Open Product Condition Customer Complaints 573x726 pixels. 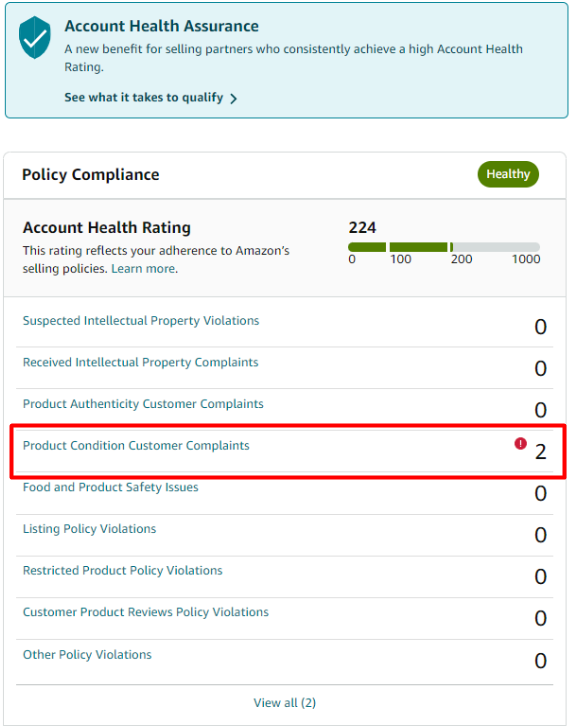[x=136, y=445]
